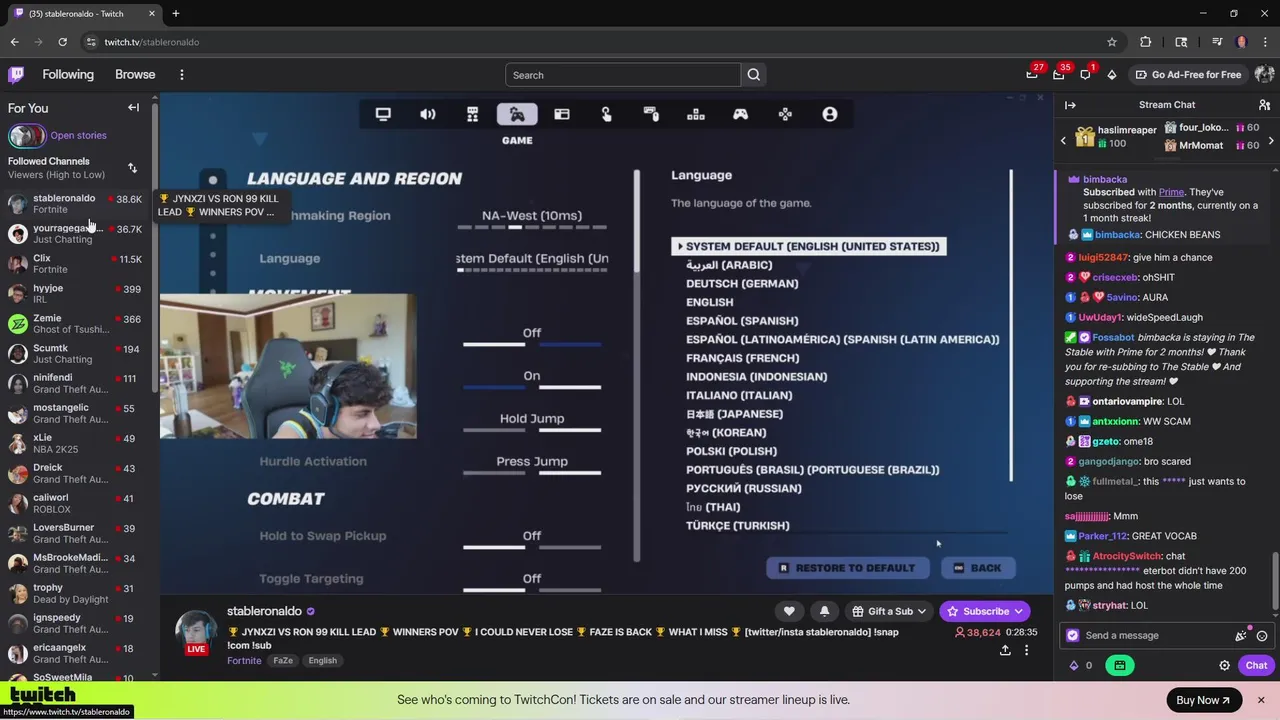This screenshot has height=720, width=1280.
Task: Collapse the For You sidebar
Action: tap(133, 108)
